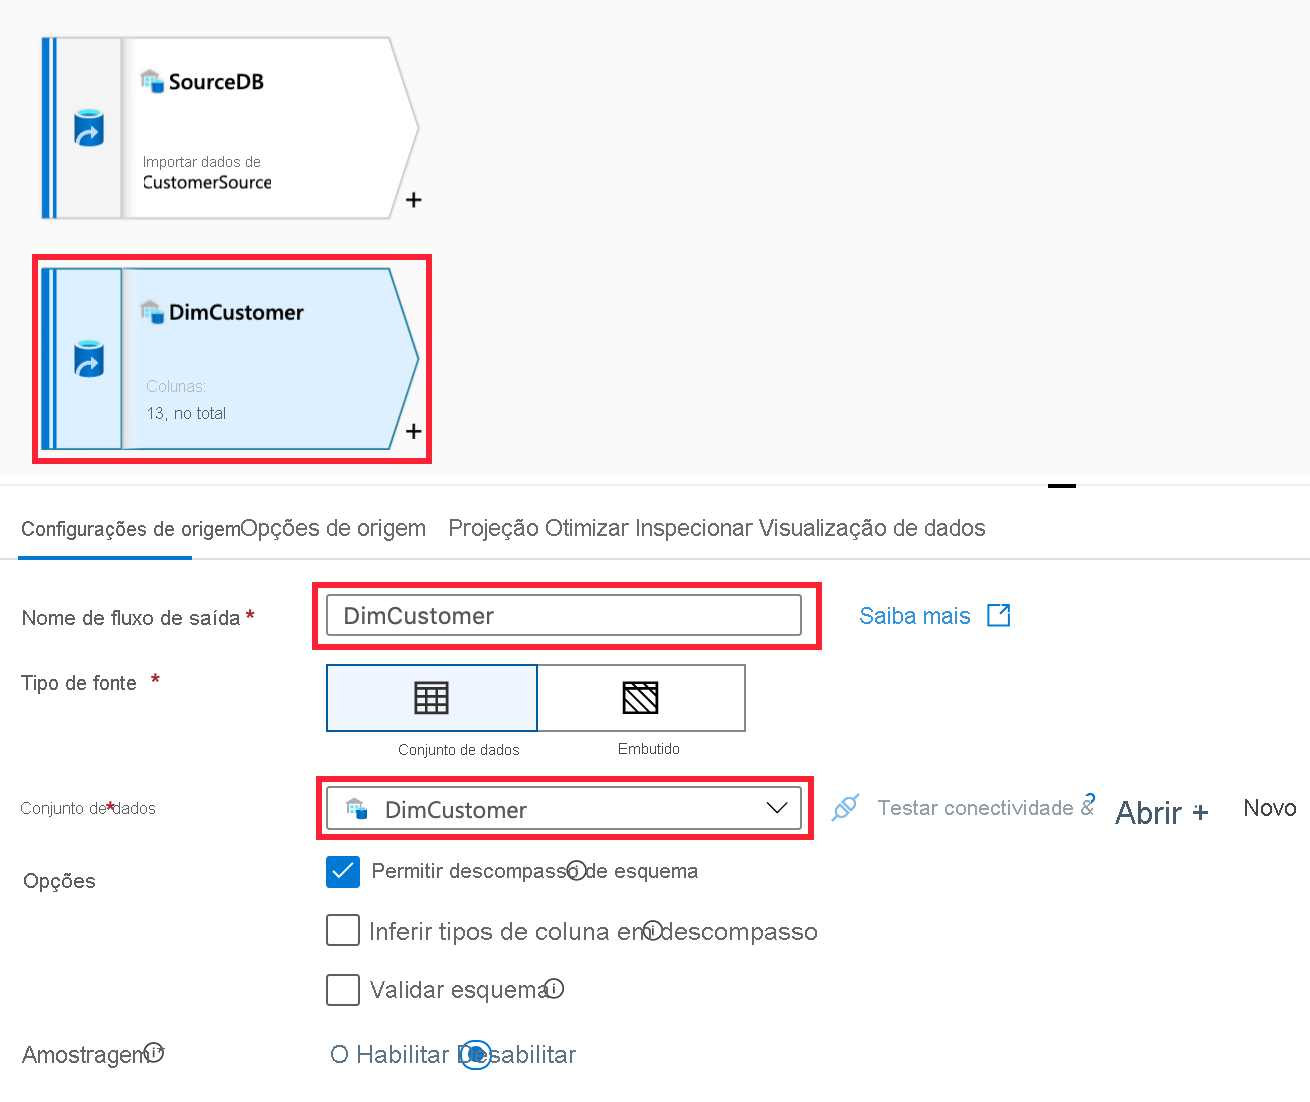The image size is (1310, 1102).
Task: Enable Inferir tipos de coluna em descompasso
Action: 342,930
